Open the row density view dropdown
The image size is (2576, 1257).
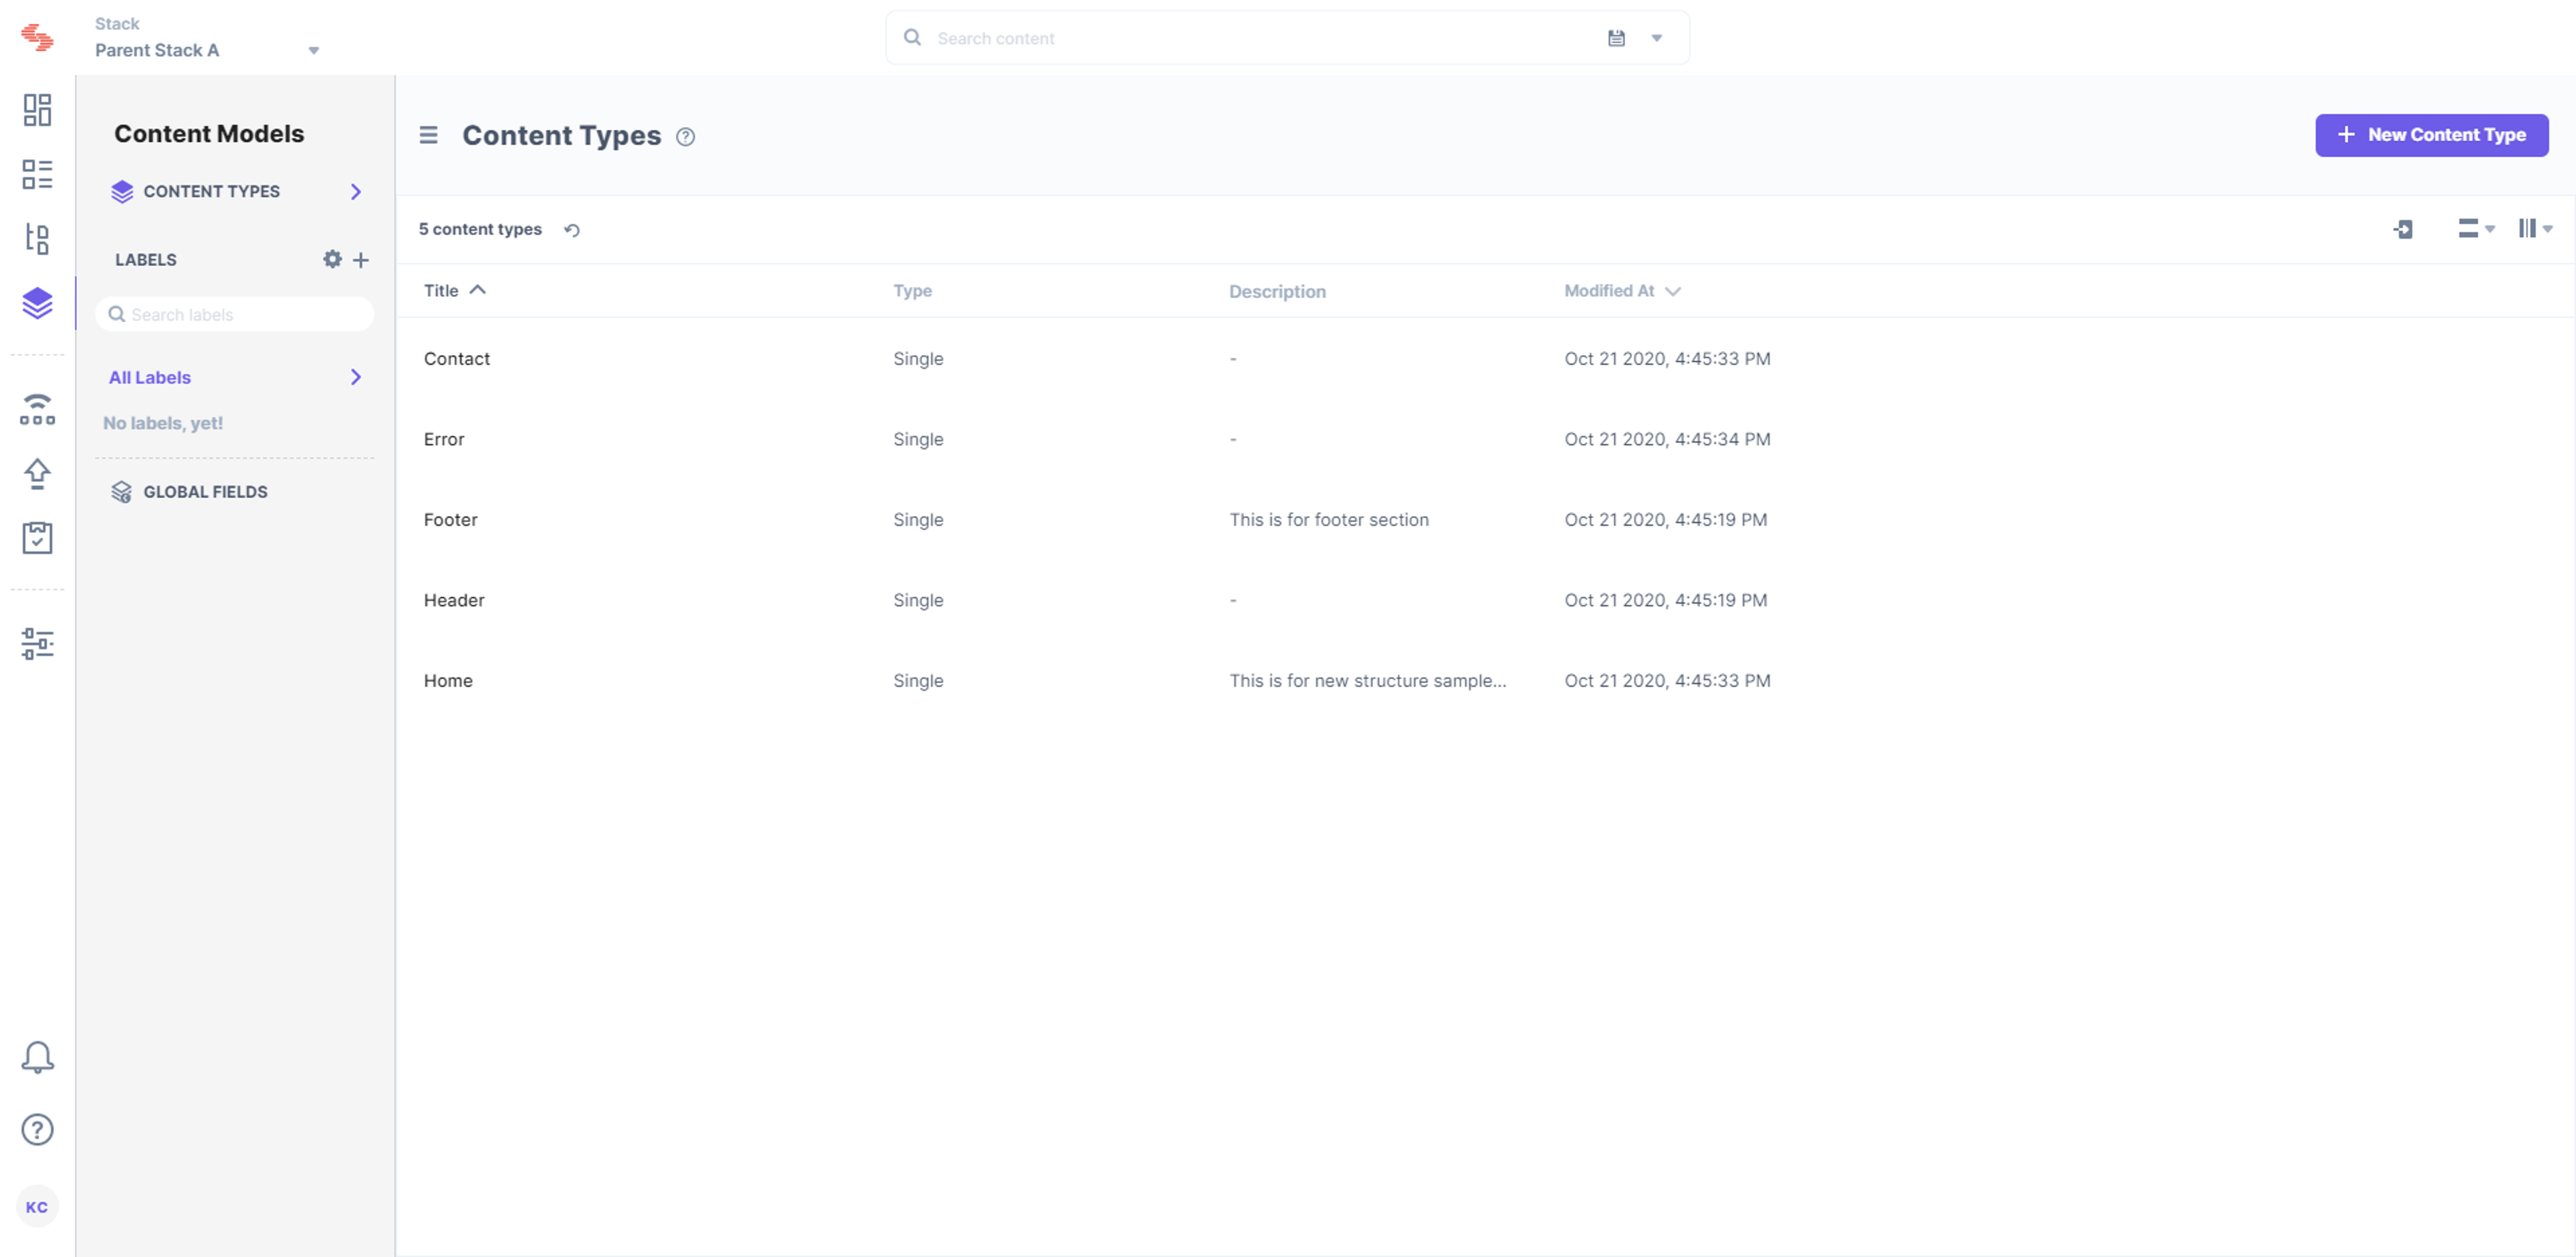tap(2476, 229)
